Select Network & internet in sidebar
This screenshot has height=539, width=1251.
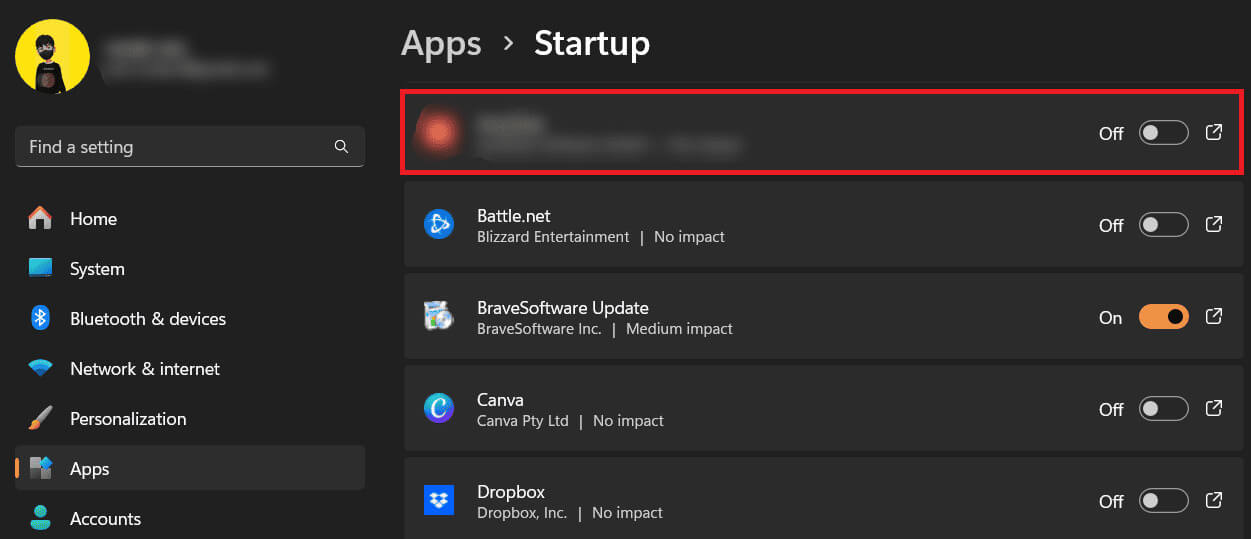click(144, 369)
